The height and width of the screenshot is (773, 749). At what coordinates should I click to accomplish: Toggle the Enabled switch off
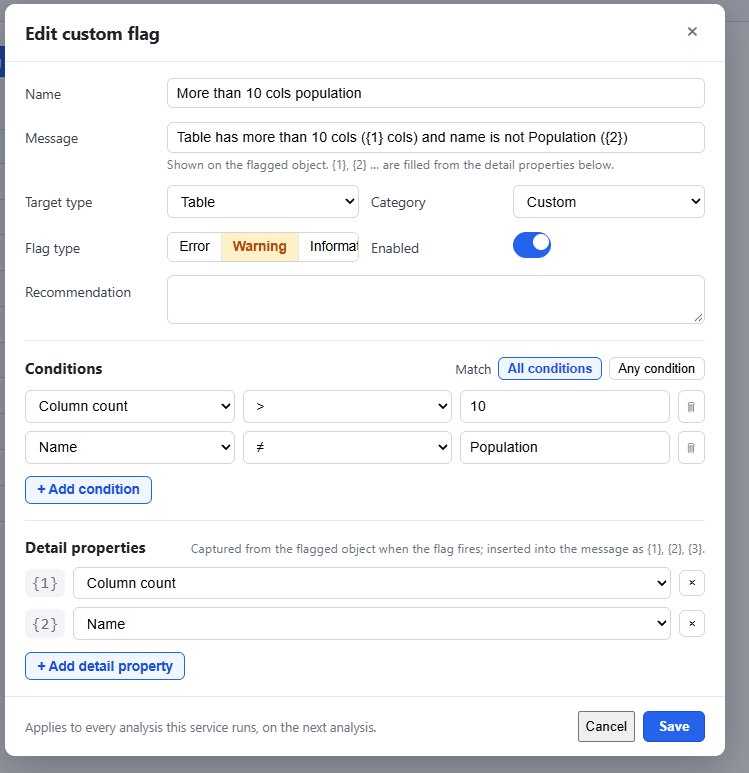(532, 245)
